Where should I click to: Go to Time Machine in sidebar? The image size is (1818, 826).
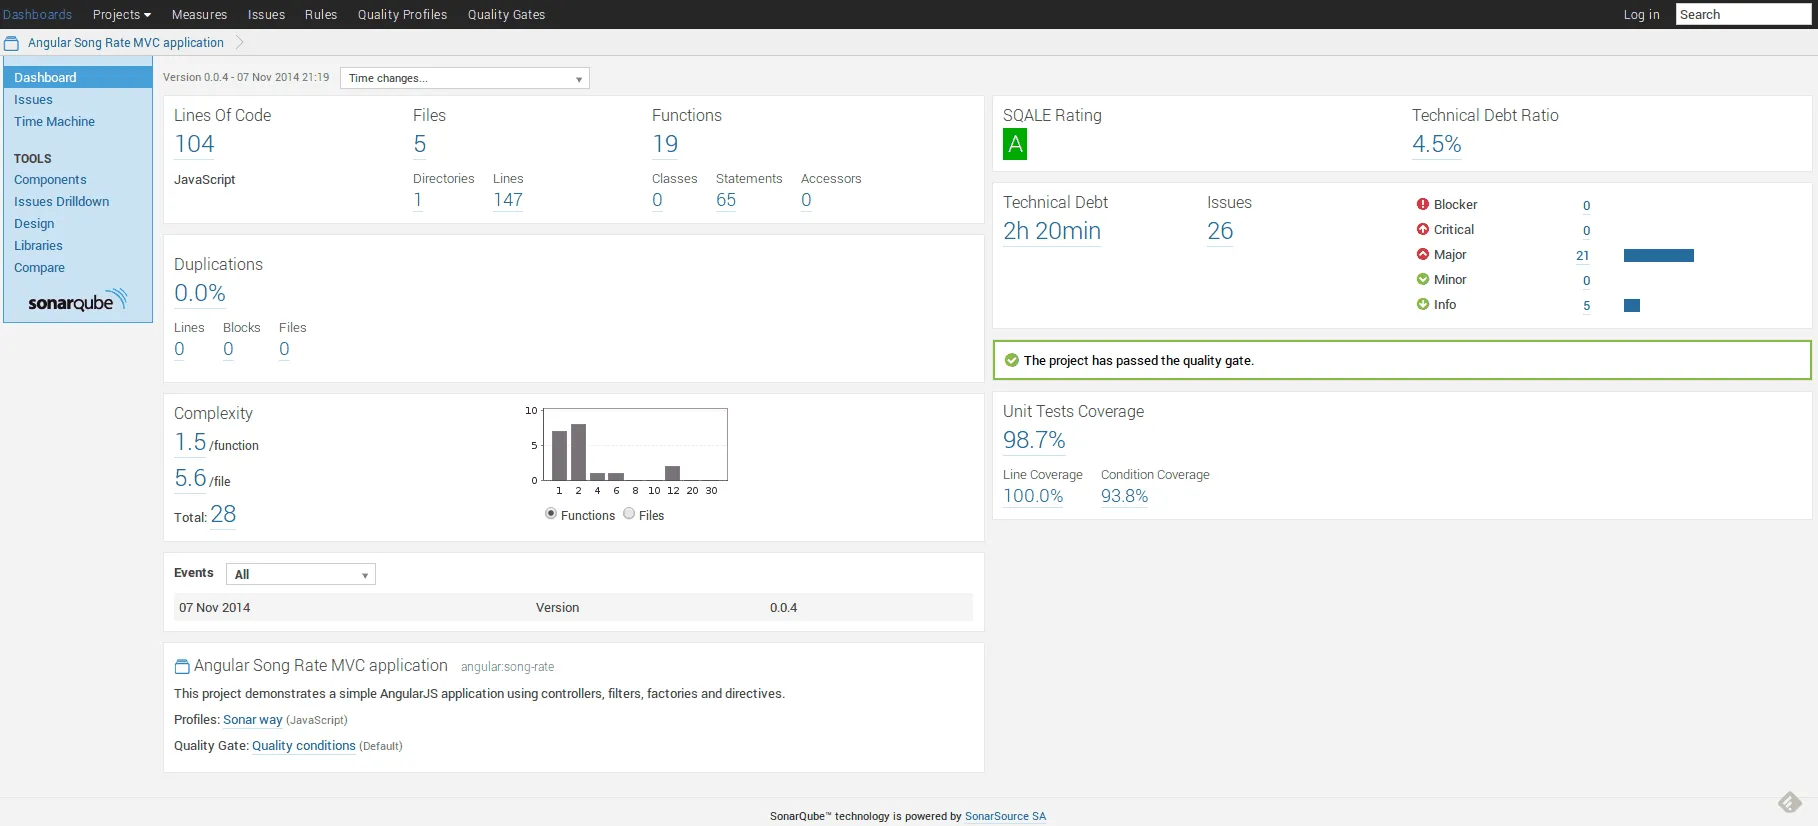pos(54,121)
